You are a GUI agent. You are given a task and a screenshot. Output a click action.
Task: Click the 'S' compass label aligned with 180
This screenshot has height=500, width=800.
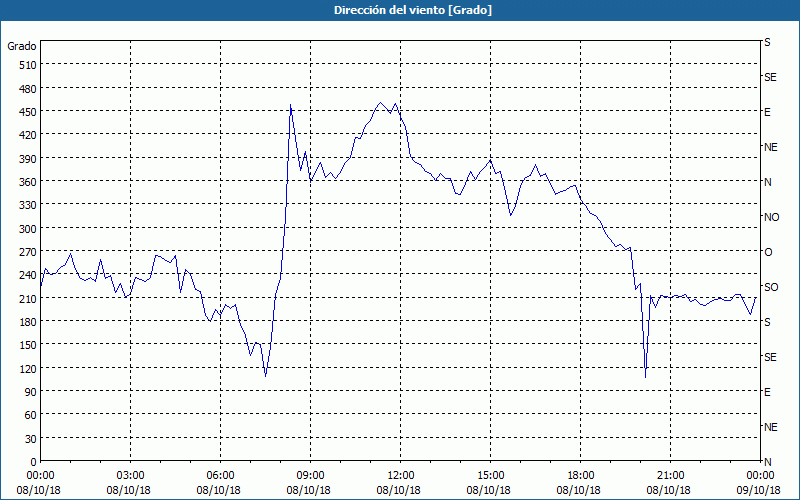(767, 322)
